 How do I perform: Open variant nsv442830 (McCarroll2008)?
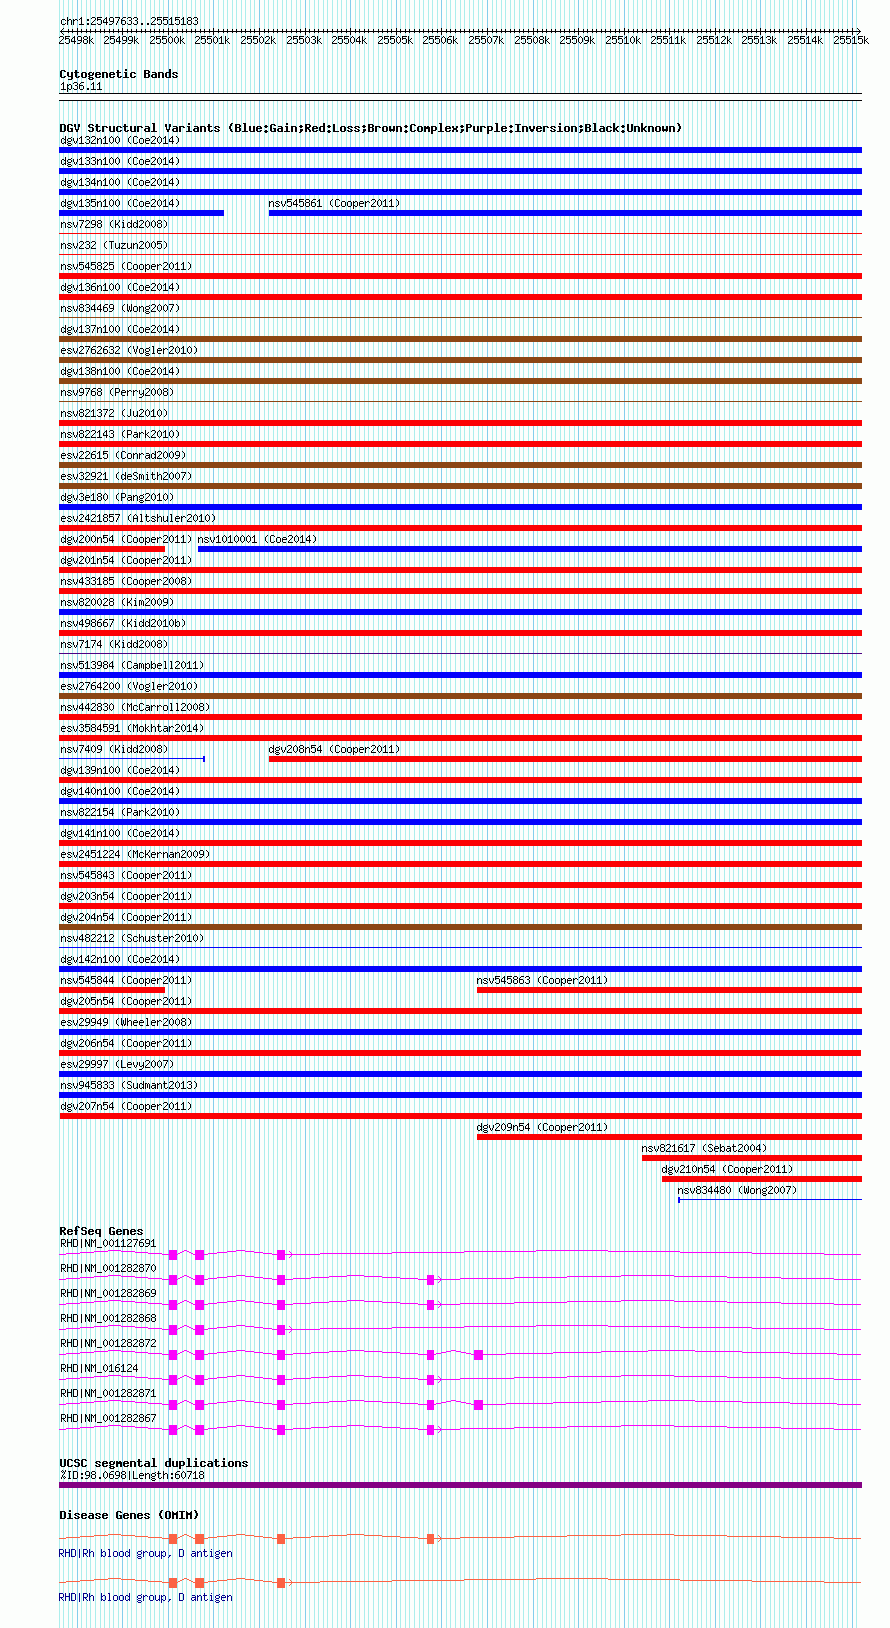(135, 707)
